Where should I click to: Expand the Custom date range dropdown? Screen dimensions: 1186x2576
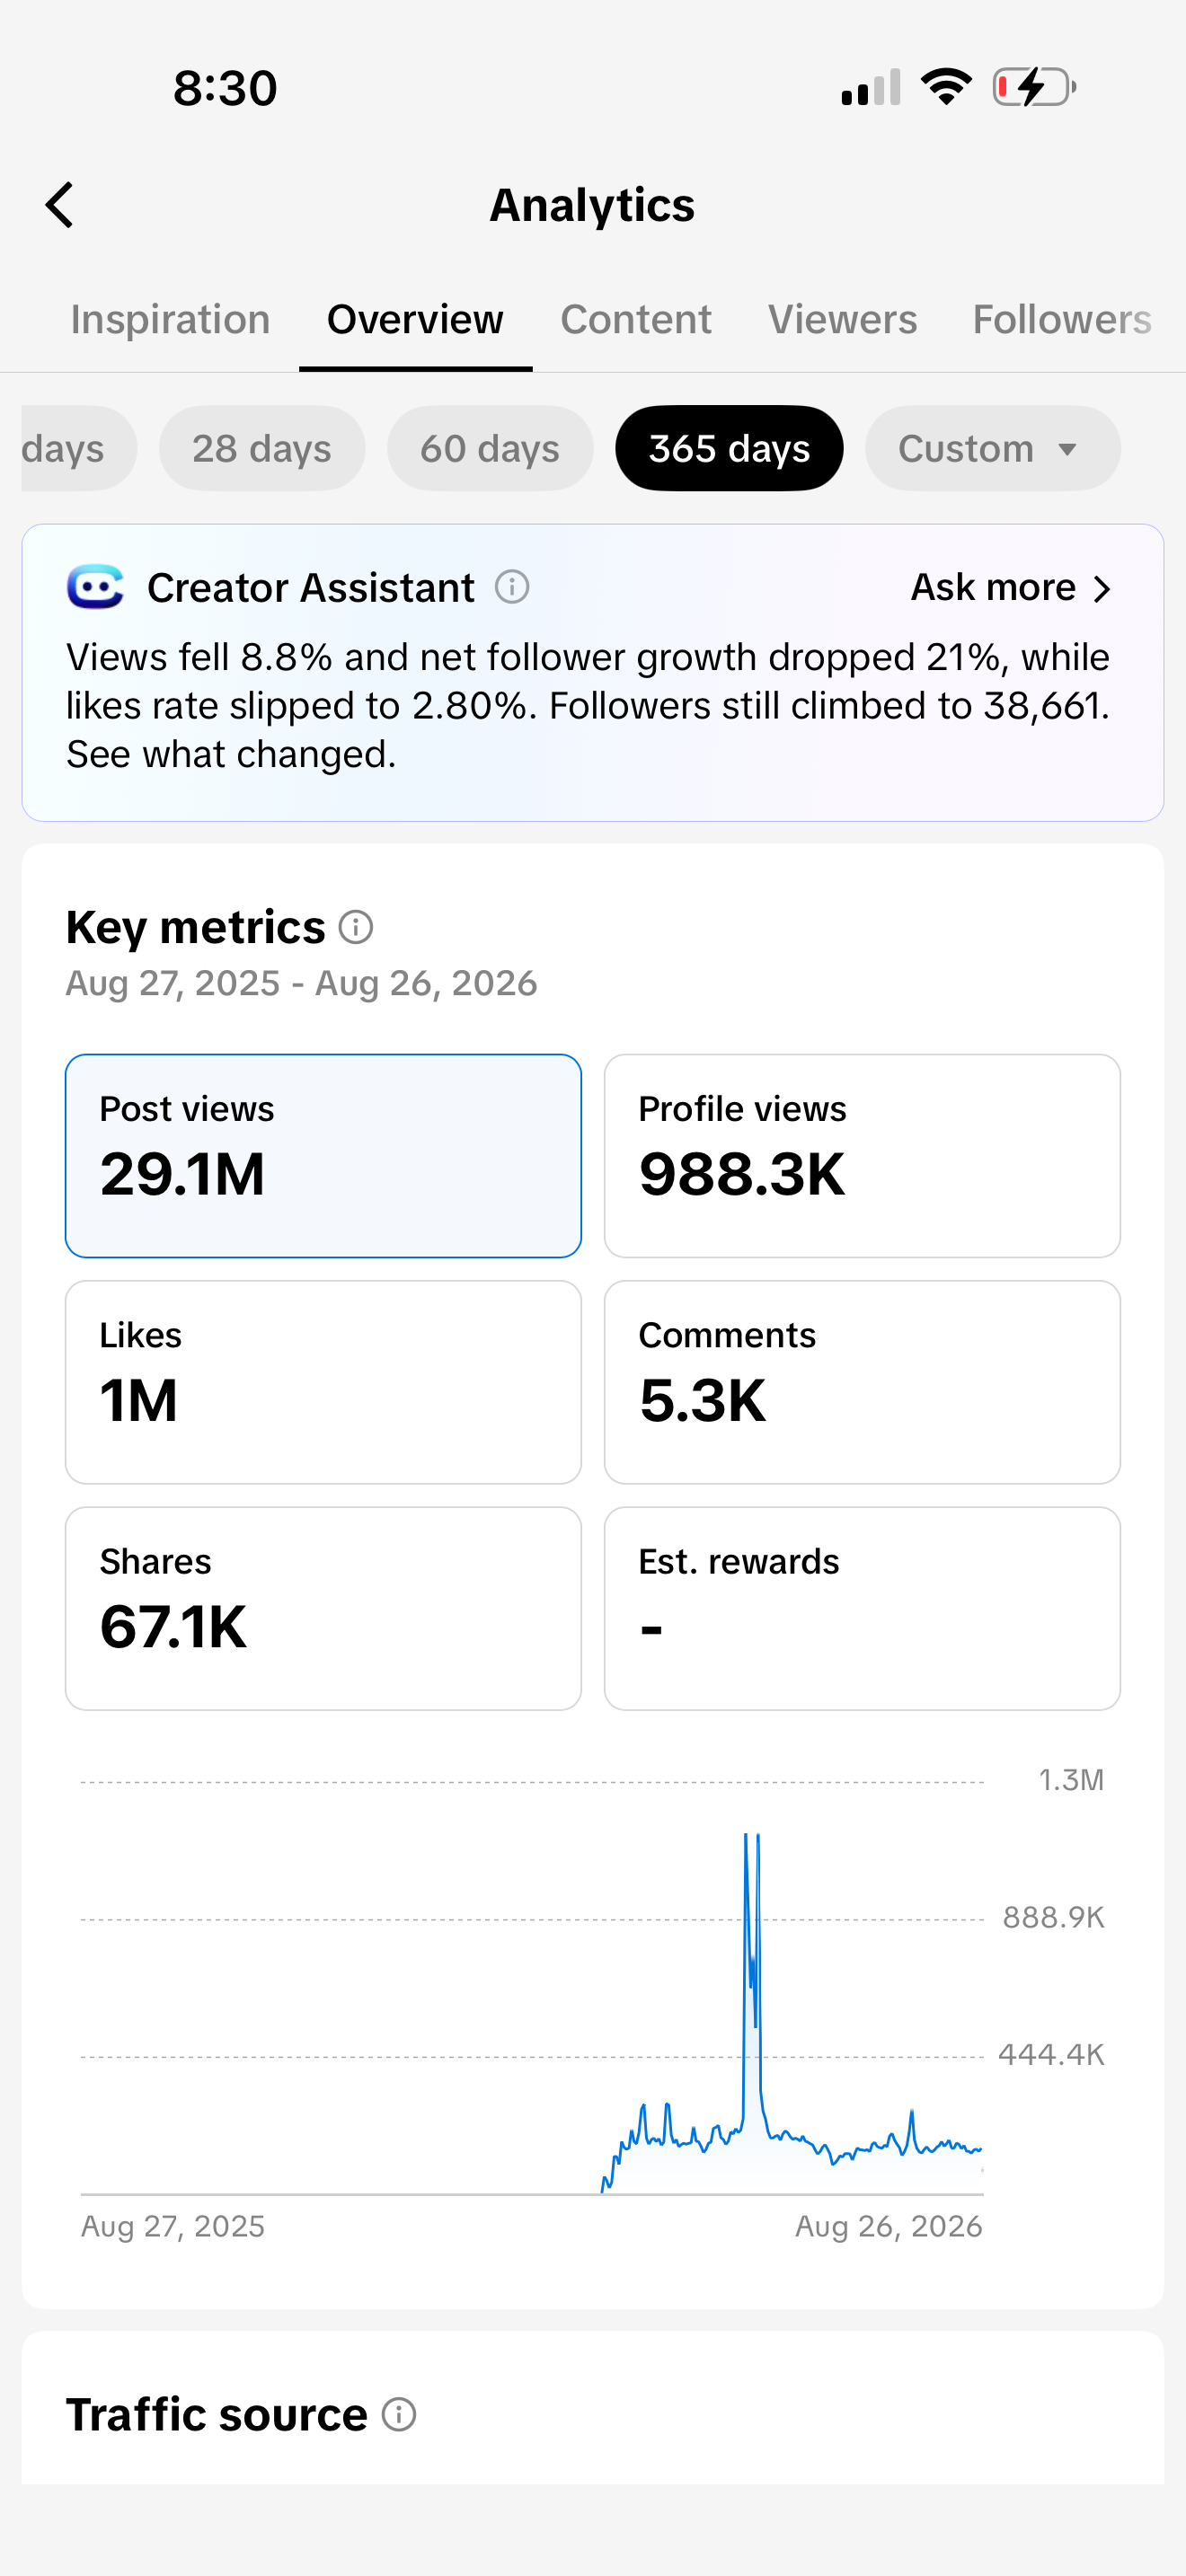click(992, 448)
